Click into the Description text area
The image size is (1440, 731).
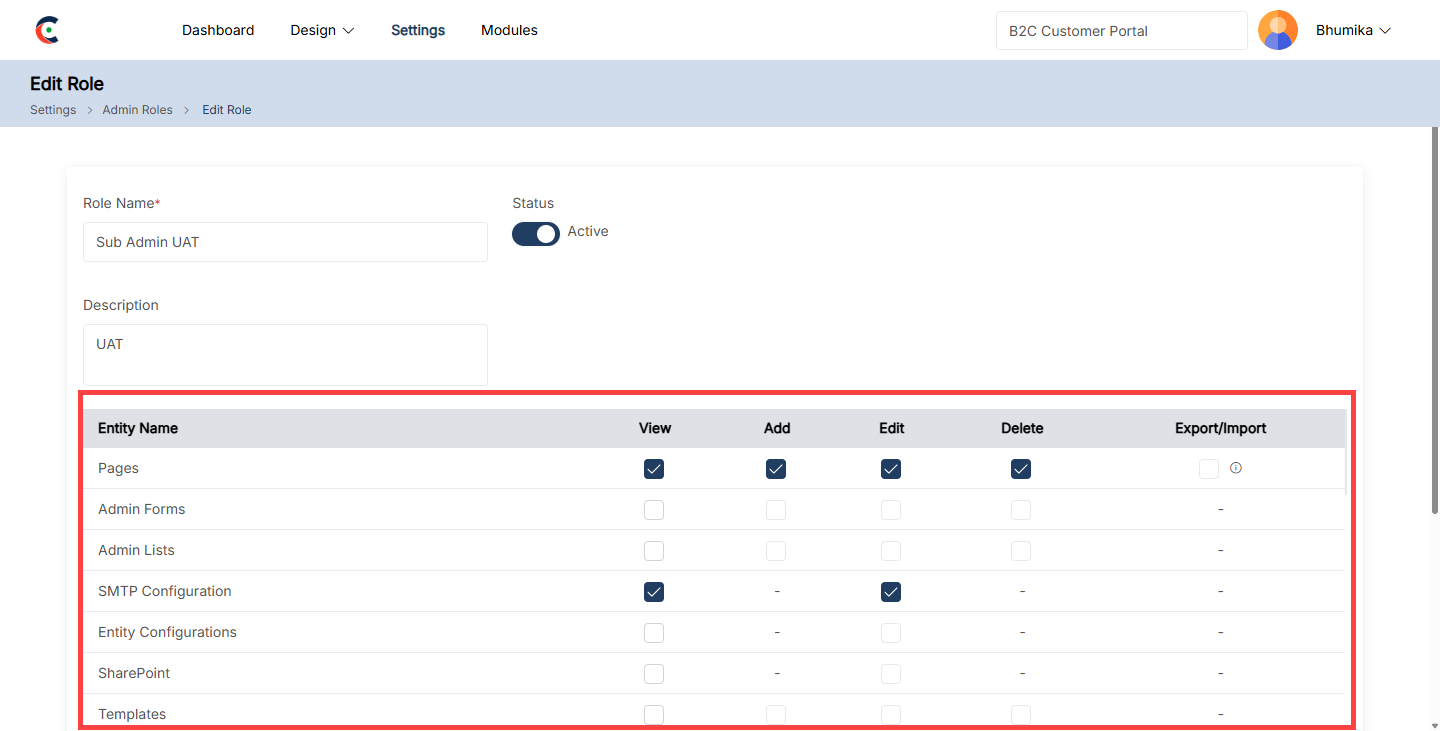point(285,355)
